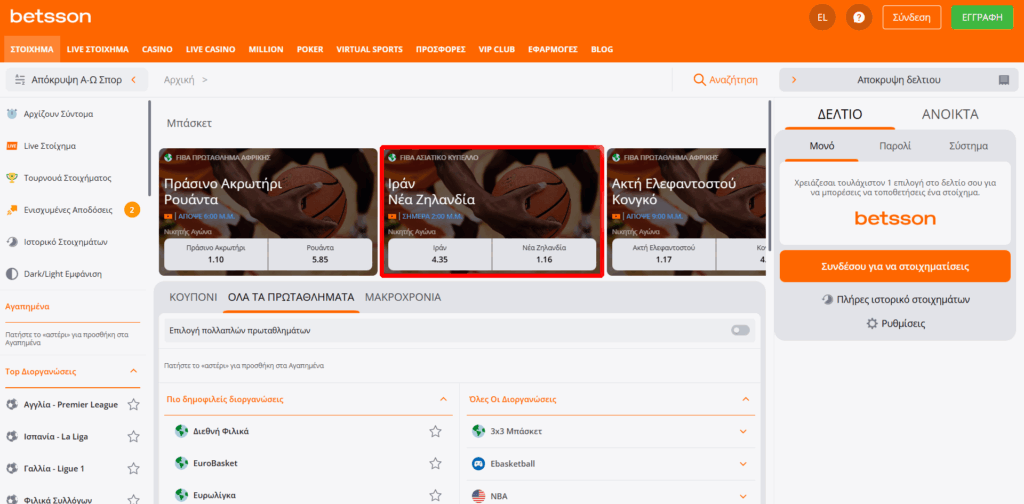1024x504 pixels.
Task: Collapse sports list with Απόκρυψη Α-Ω Σπορ arrow
Action: (133, 80)
